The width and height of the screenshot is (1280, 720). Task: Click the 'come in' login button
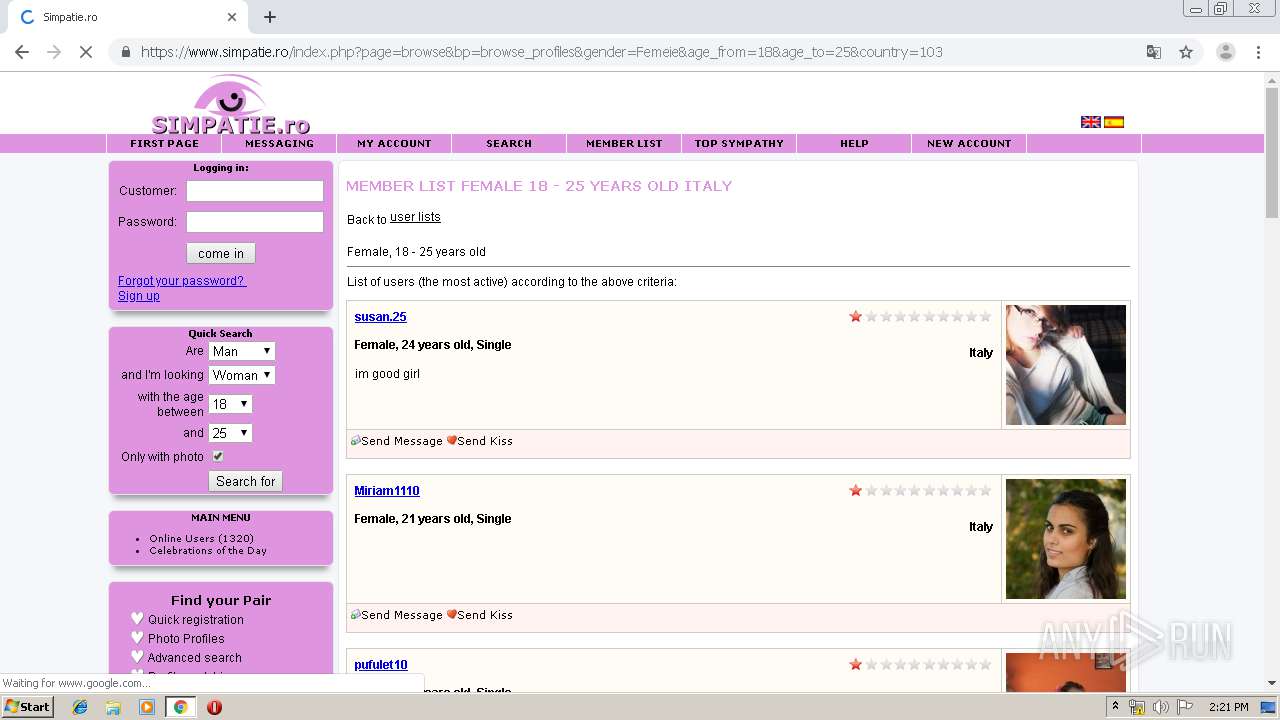click(221, 253)
